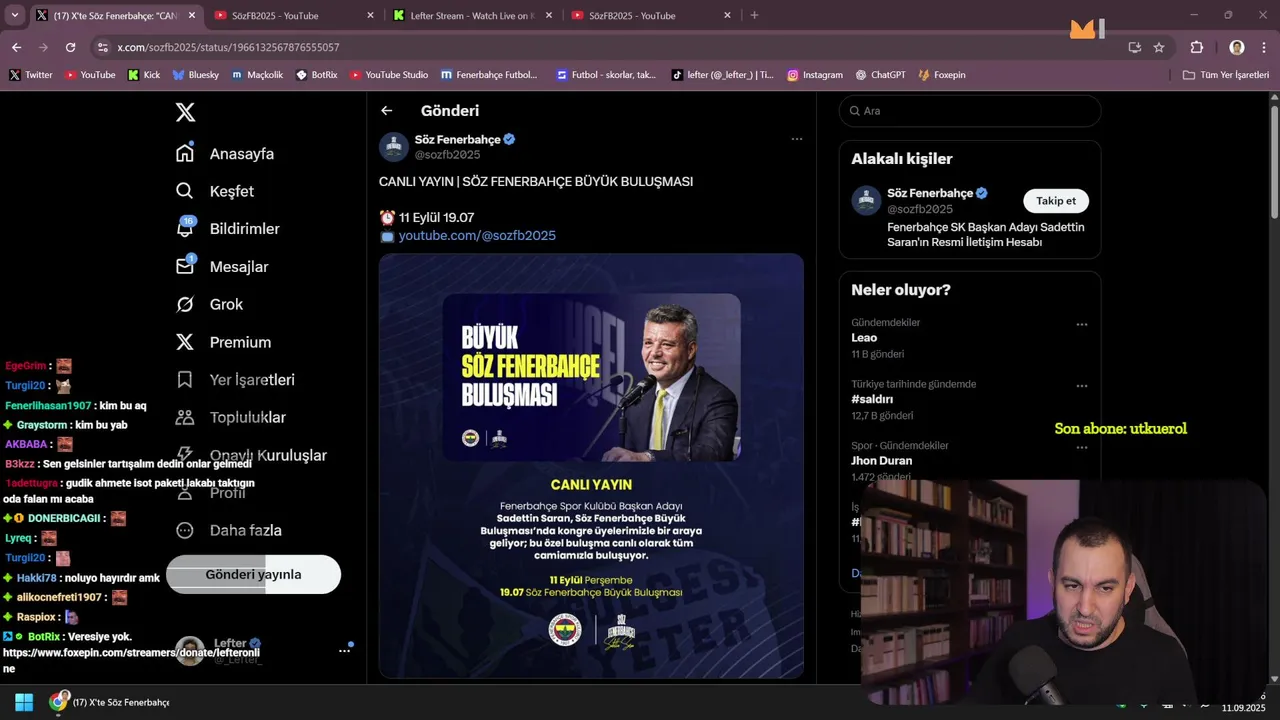Open ChatGPT bookmark
The image size is (1280, 720).
click(881, 75)
